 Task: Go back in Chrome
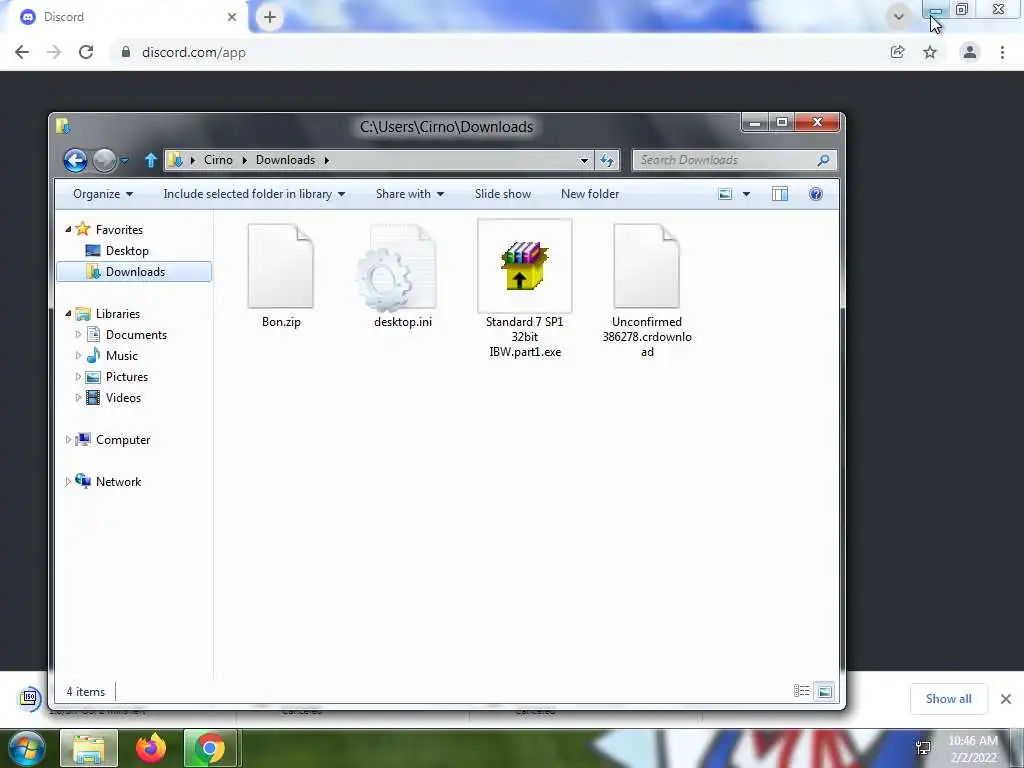point(22,52)
